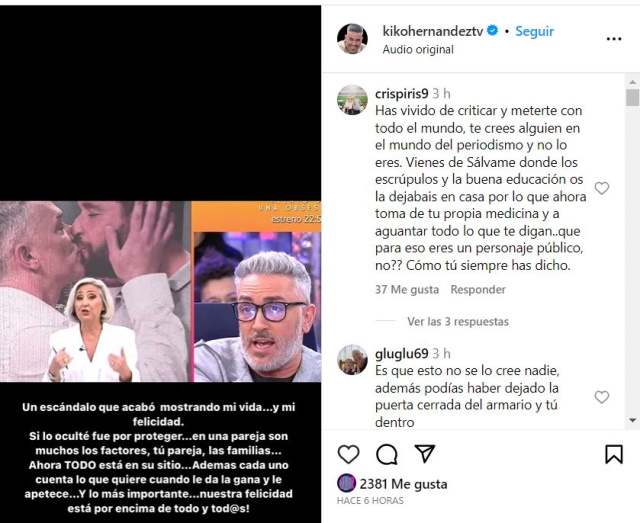This screenshot has height=523, width=640.
Task: Share the post with the paper plane icon
Action: click(424, 453)
